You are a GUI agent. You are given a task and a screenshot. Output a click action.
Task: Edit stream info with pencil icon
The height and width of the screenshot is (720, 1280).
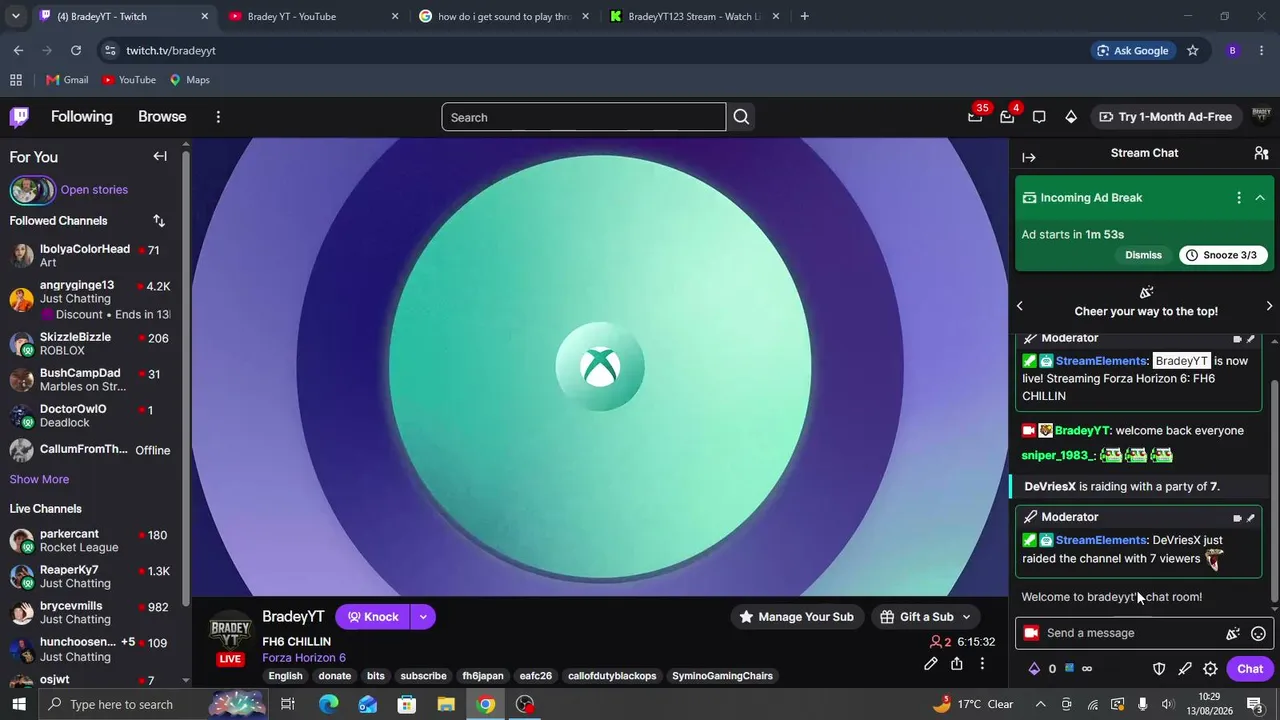coord(931,664)
